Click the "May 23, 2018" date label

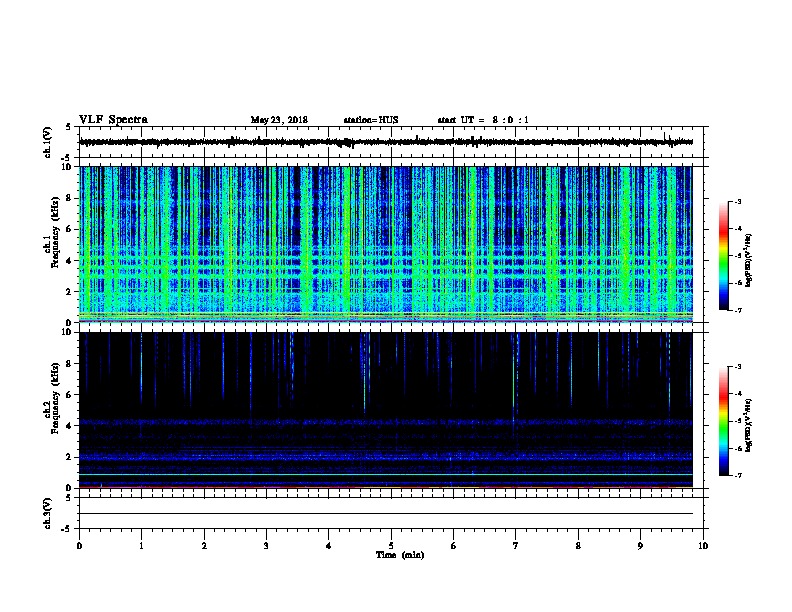click(x=279, y=120)
